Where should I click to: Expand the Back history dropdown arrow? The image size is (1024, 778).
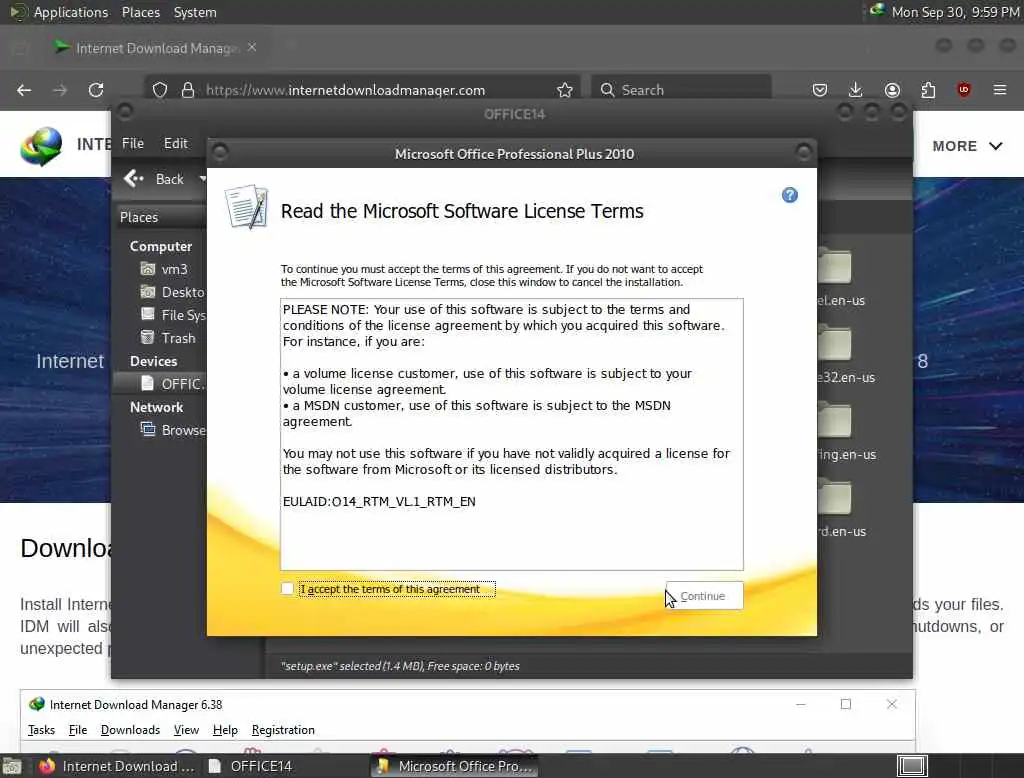202,178
